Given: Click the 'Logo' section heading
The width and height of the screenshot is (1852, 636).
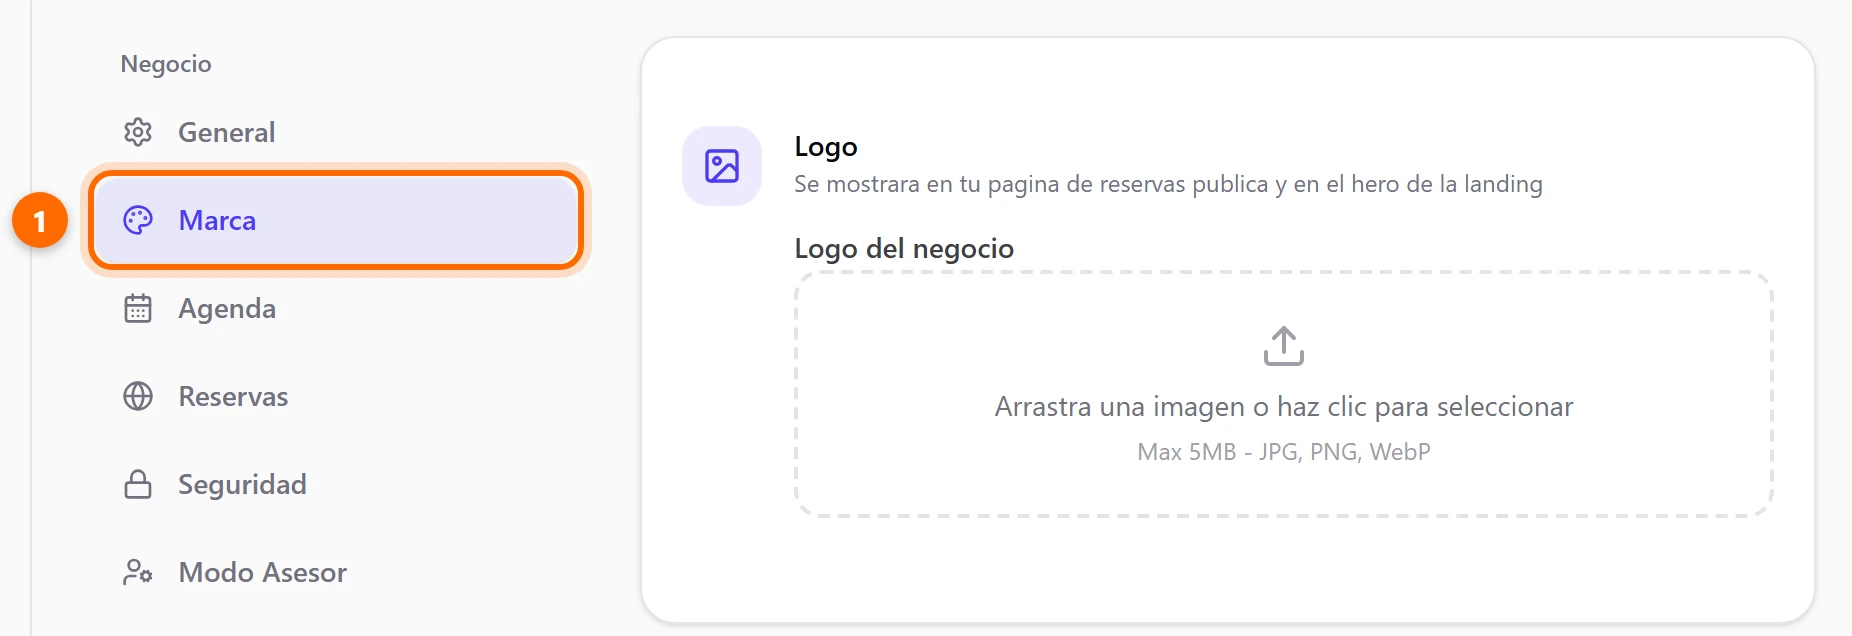Looking at the screenshot, I should (x=826, y=147).
